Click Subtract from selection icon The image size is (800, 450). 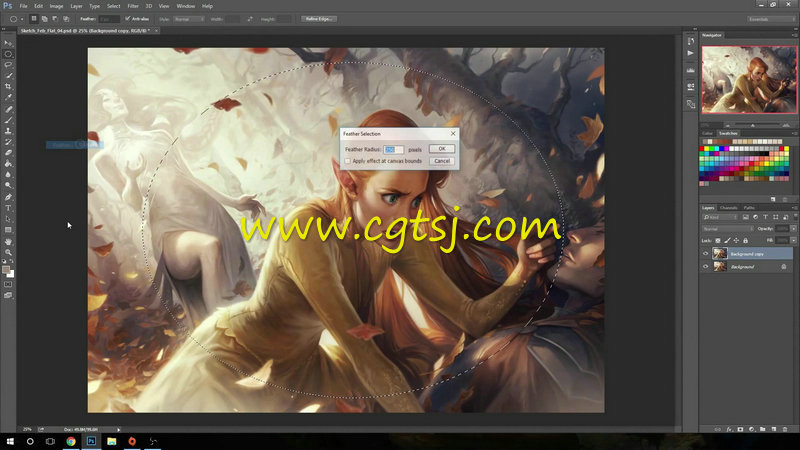click(x=55, y=19)
